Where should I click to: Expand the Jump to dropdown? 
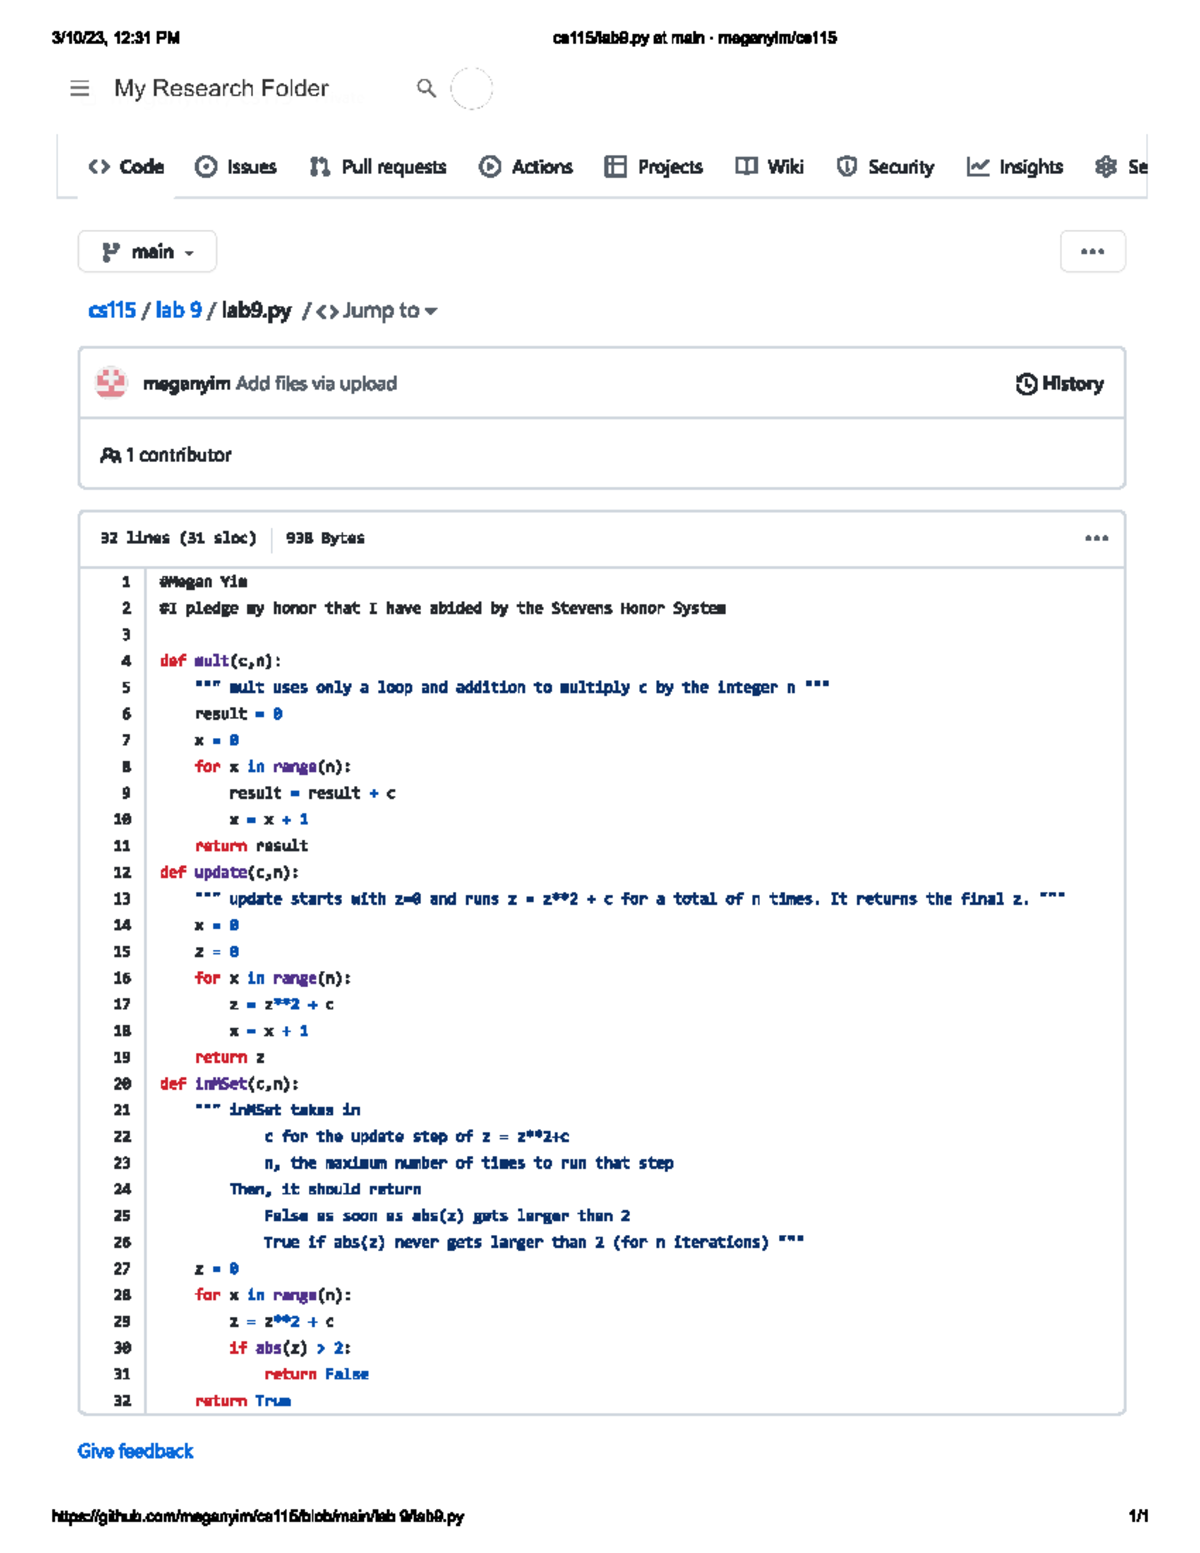click(x=378, y=311)
